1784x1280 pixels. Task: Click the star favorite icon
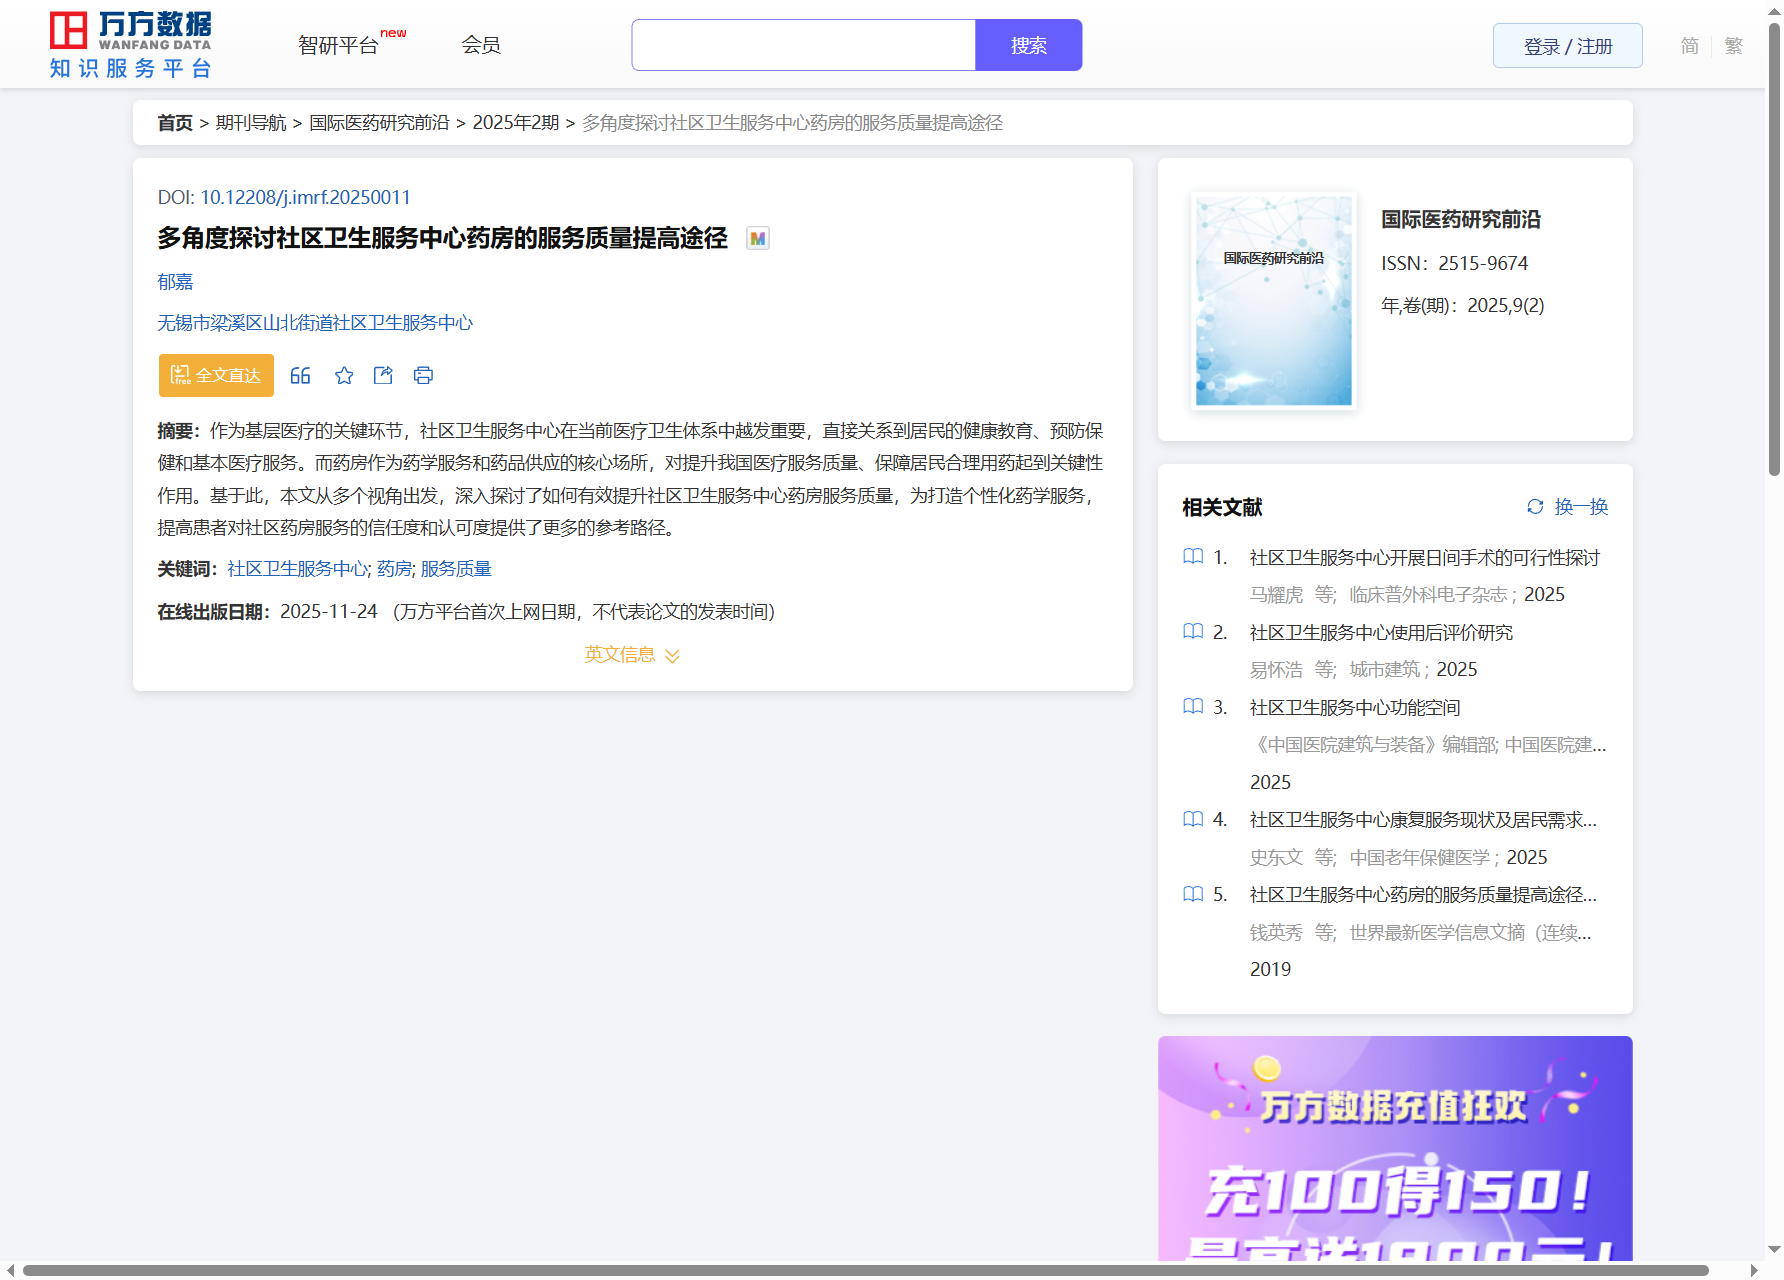[344, 376]
